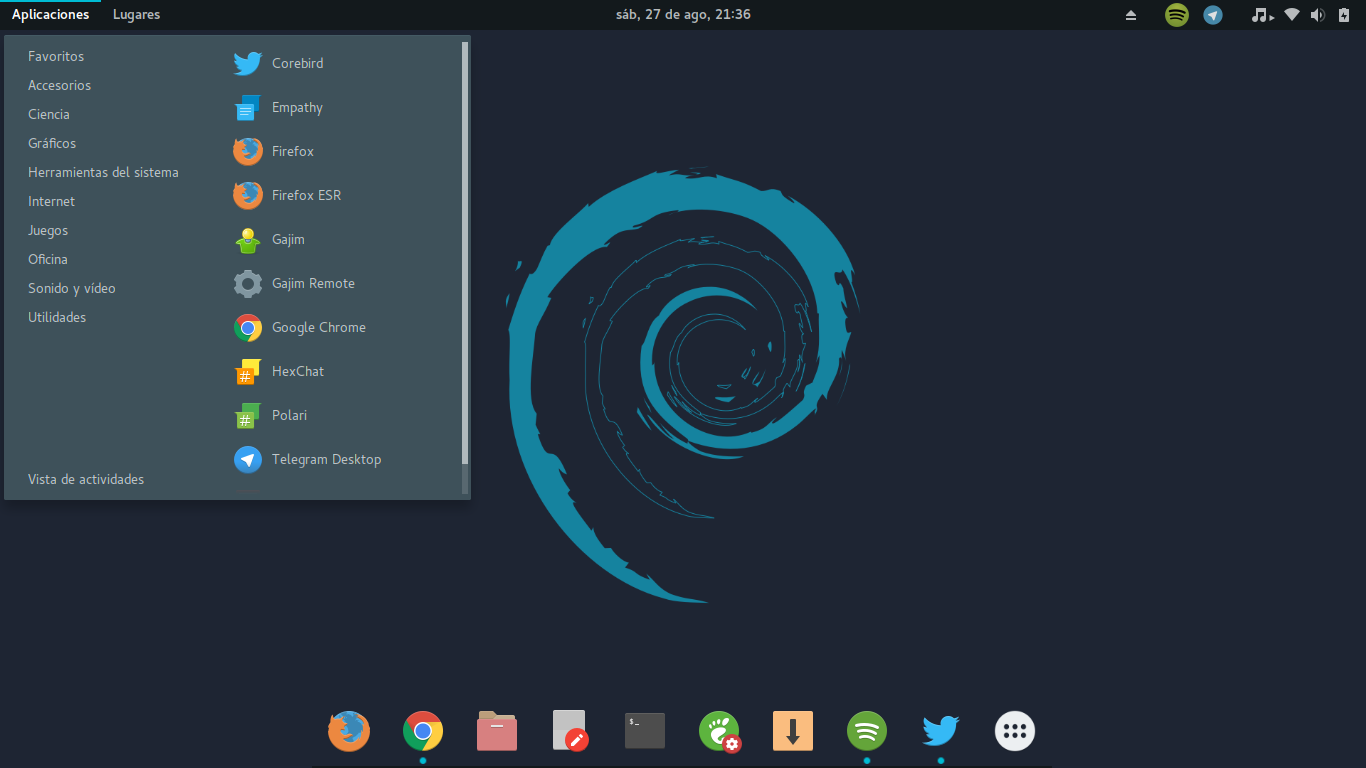Screen dimensions: 1366x768
Task: Open the clock and calendar dropdown
Action: pyautogui.click(x=683, y=15)
